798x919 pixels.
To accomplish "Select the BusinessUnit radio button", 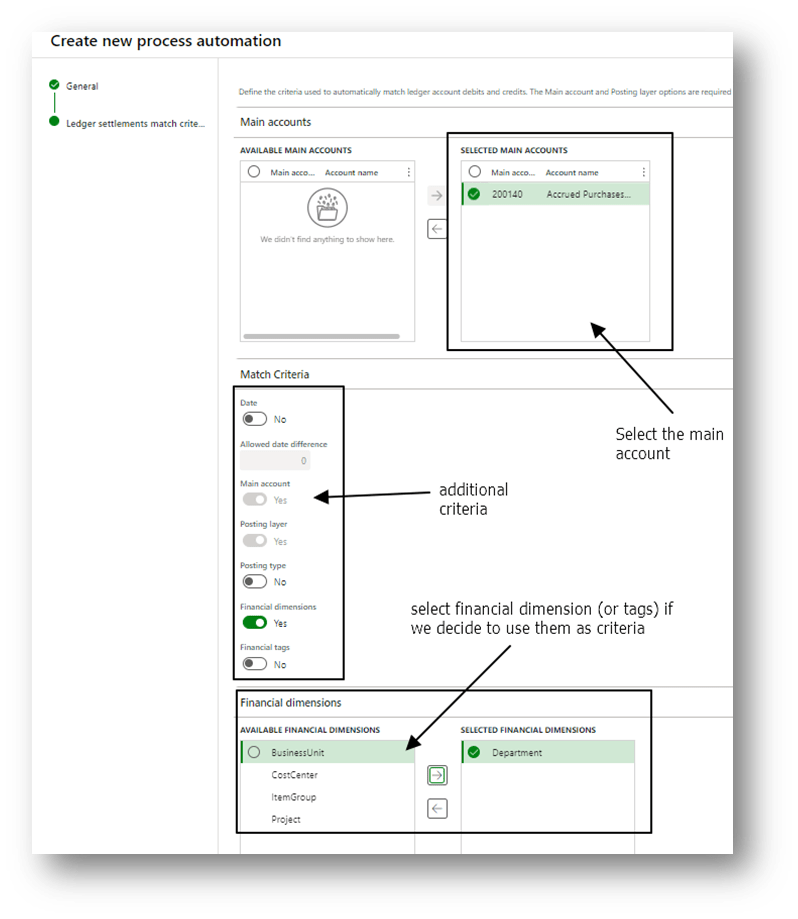I will pyautogui.click(x=254, y=753).
